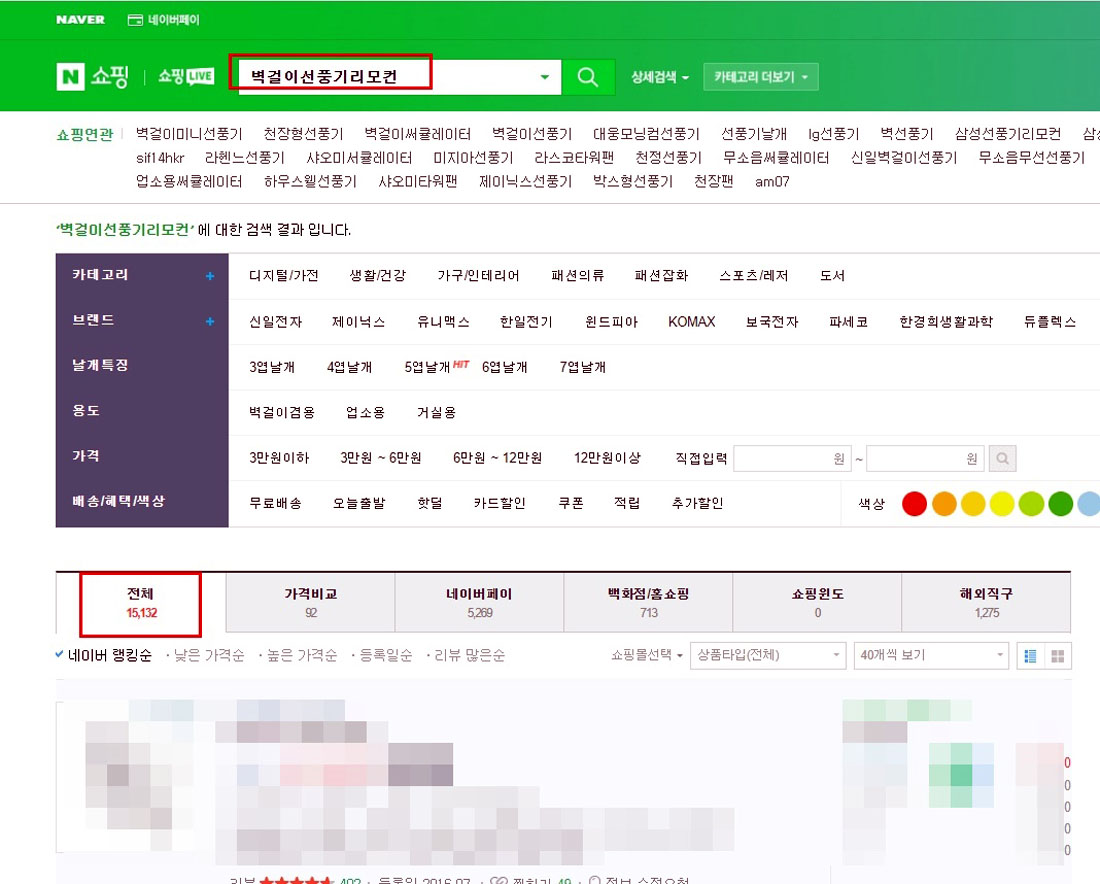Open related search 샤오미서큘레이터

tap(359, 158)
